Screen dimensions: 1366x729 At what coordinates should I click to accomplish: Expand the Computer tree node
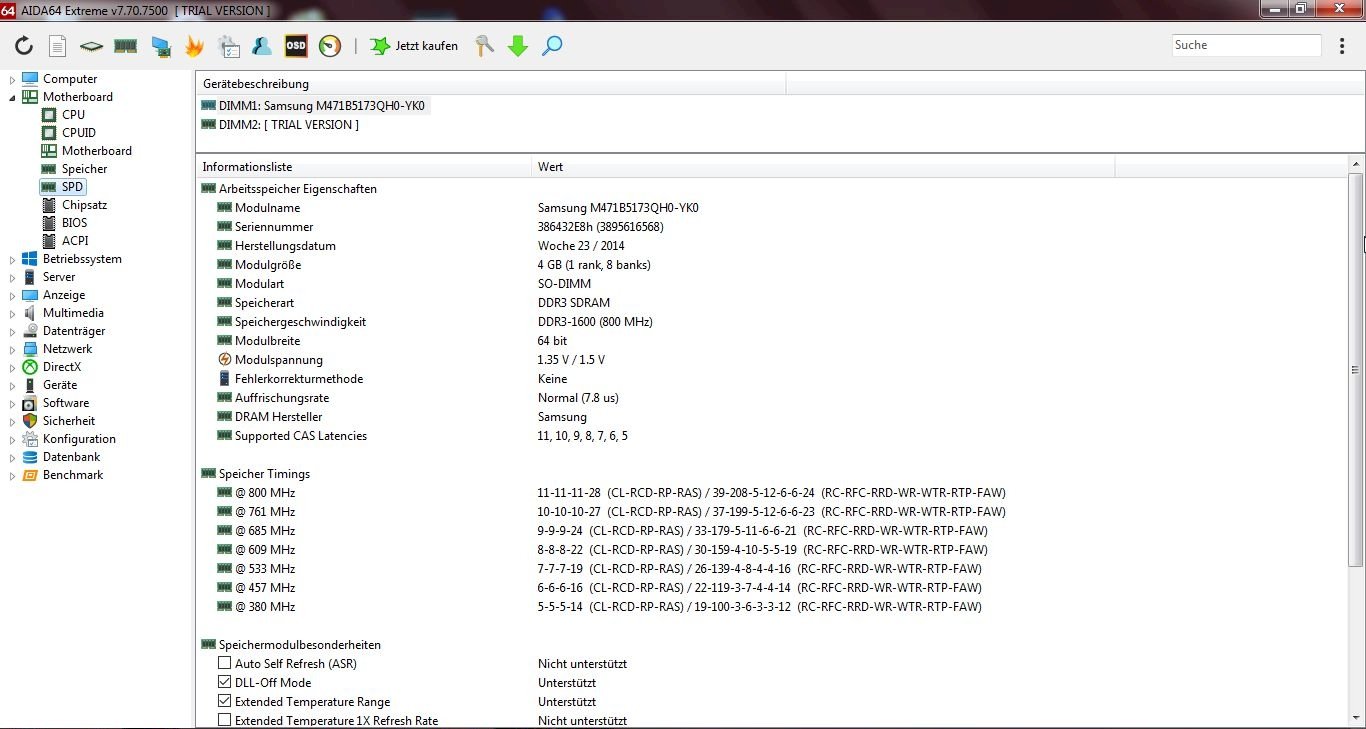[13, 79]
